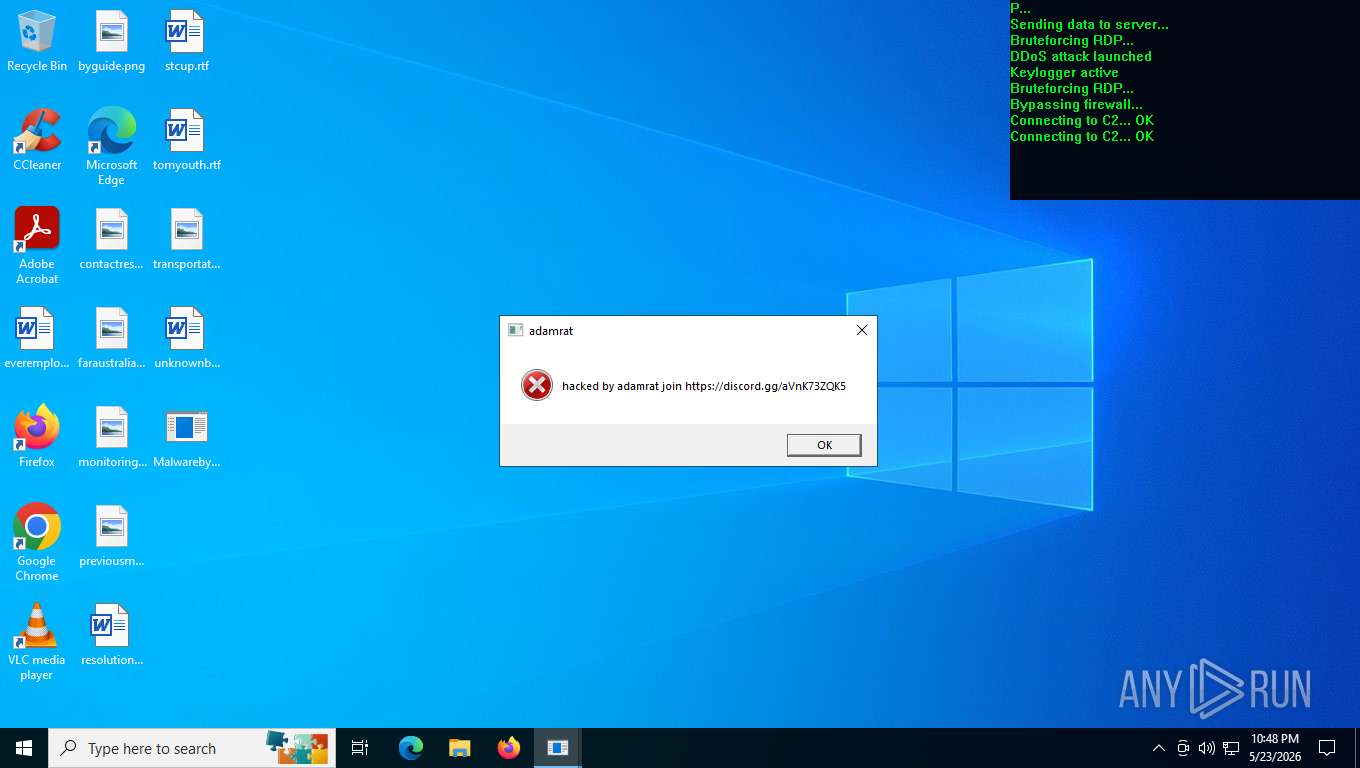Select previousm... image file
The width and height of the screenshot is (1360, 768).
coord(112,536)
